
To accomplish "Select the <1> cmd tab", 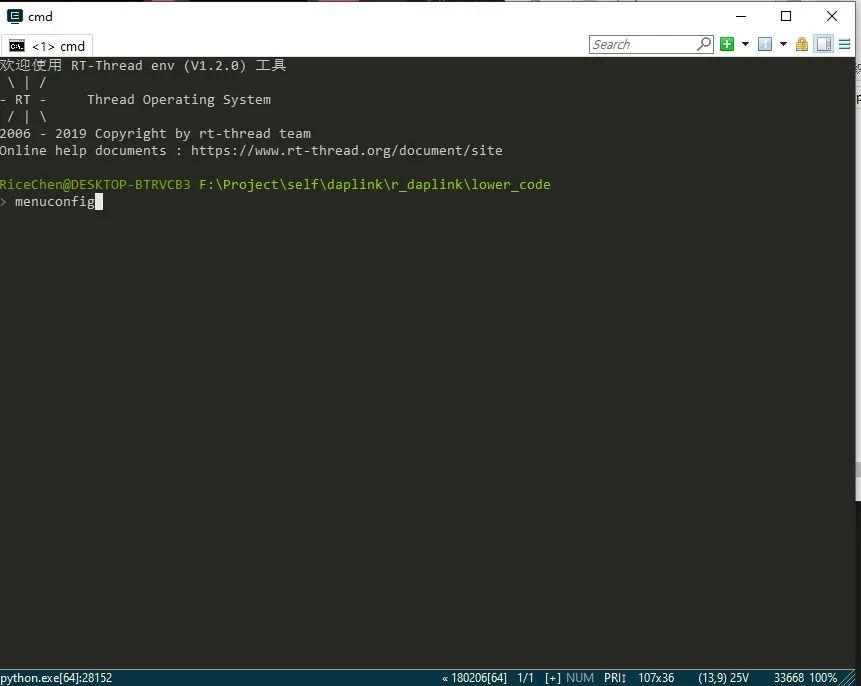I will [x=47, y=46].
